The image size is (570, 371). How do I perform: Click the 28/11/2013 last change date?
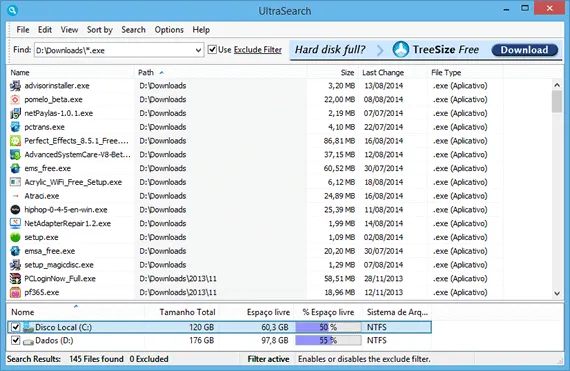point(384,279)
